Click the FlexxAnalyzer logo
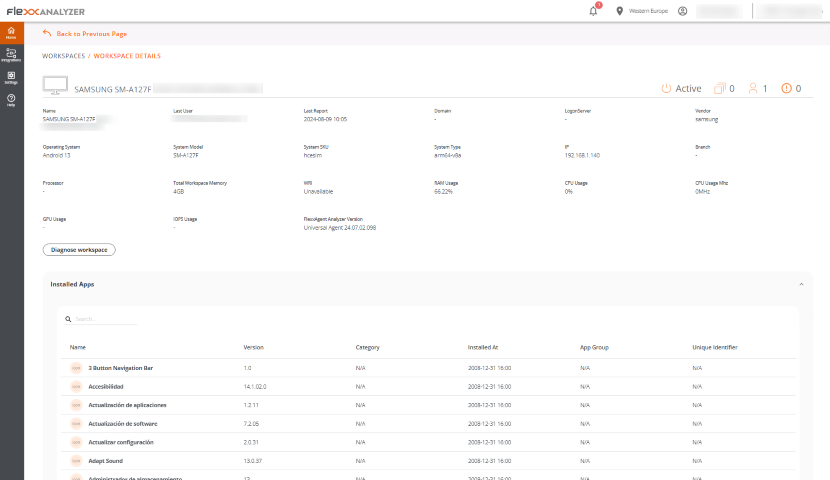Viewport: 830px width, 480px height. point(46,11)
